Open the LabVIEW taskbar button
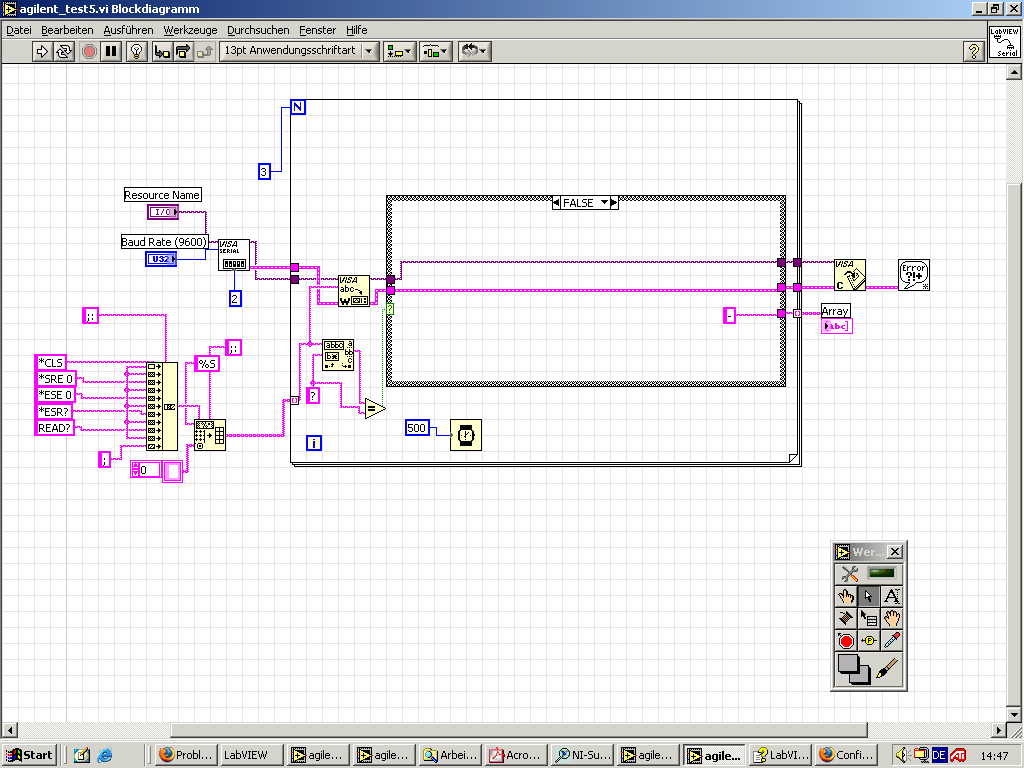Viewport: 1024px width, 768px height. pos(250,755)
